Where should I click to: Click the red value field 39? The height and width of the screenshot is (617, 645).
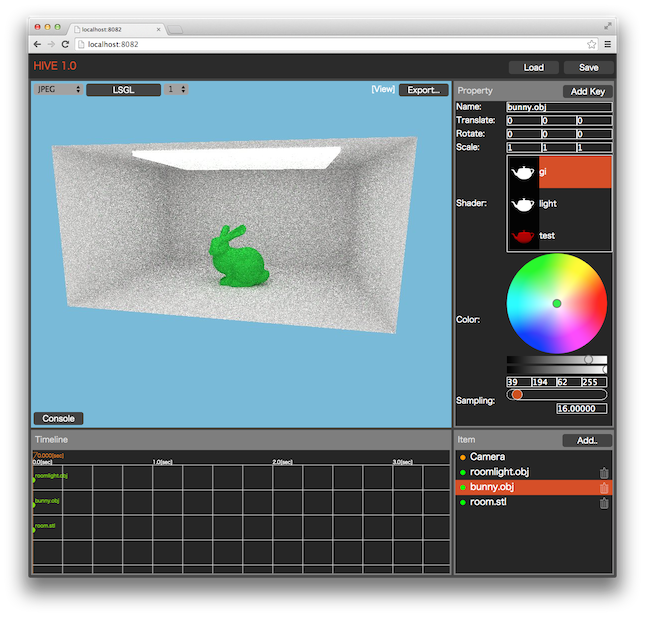[x=519, y=382]
